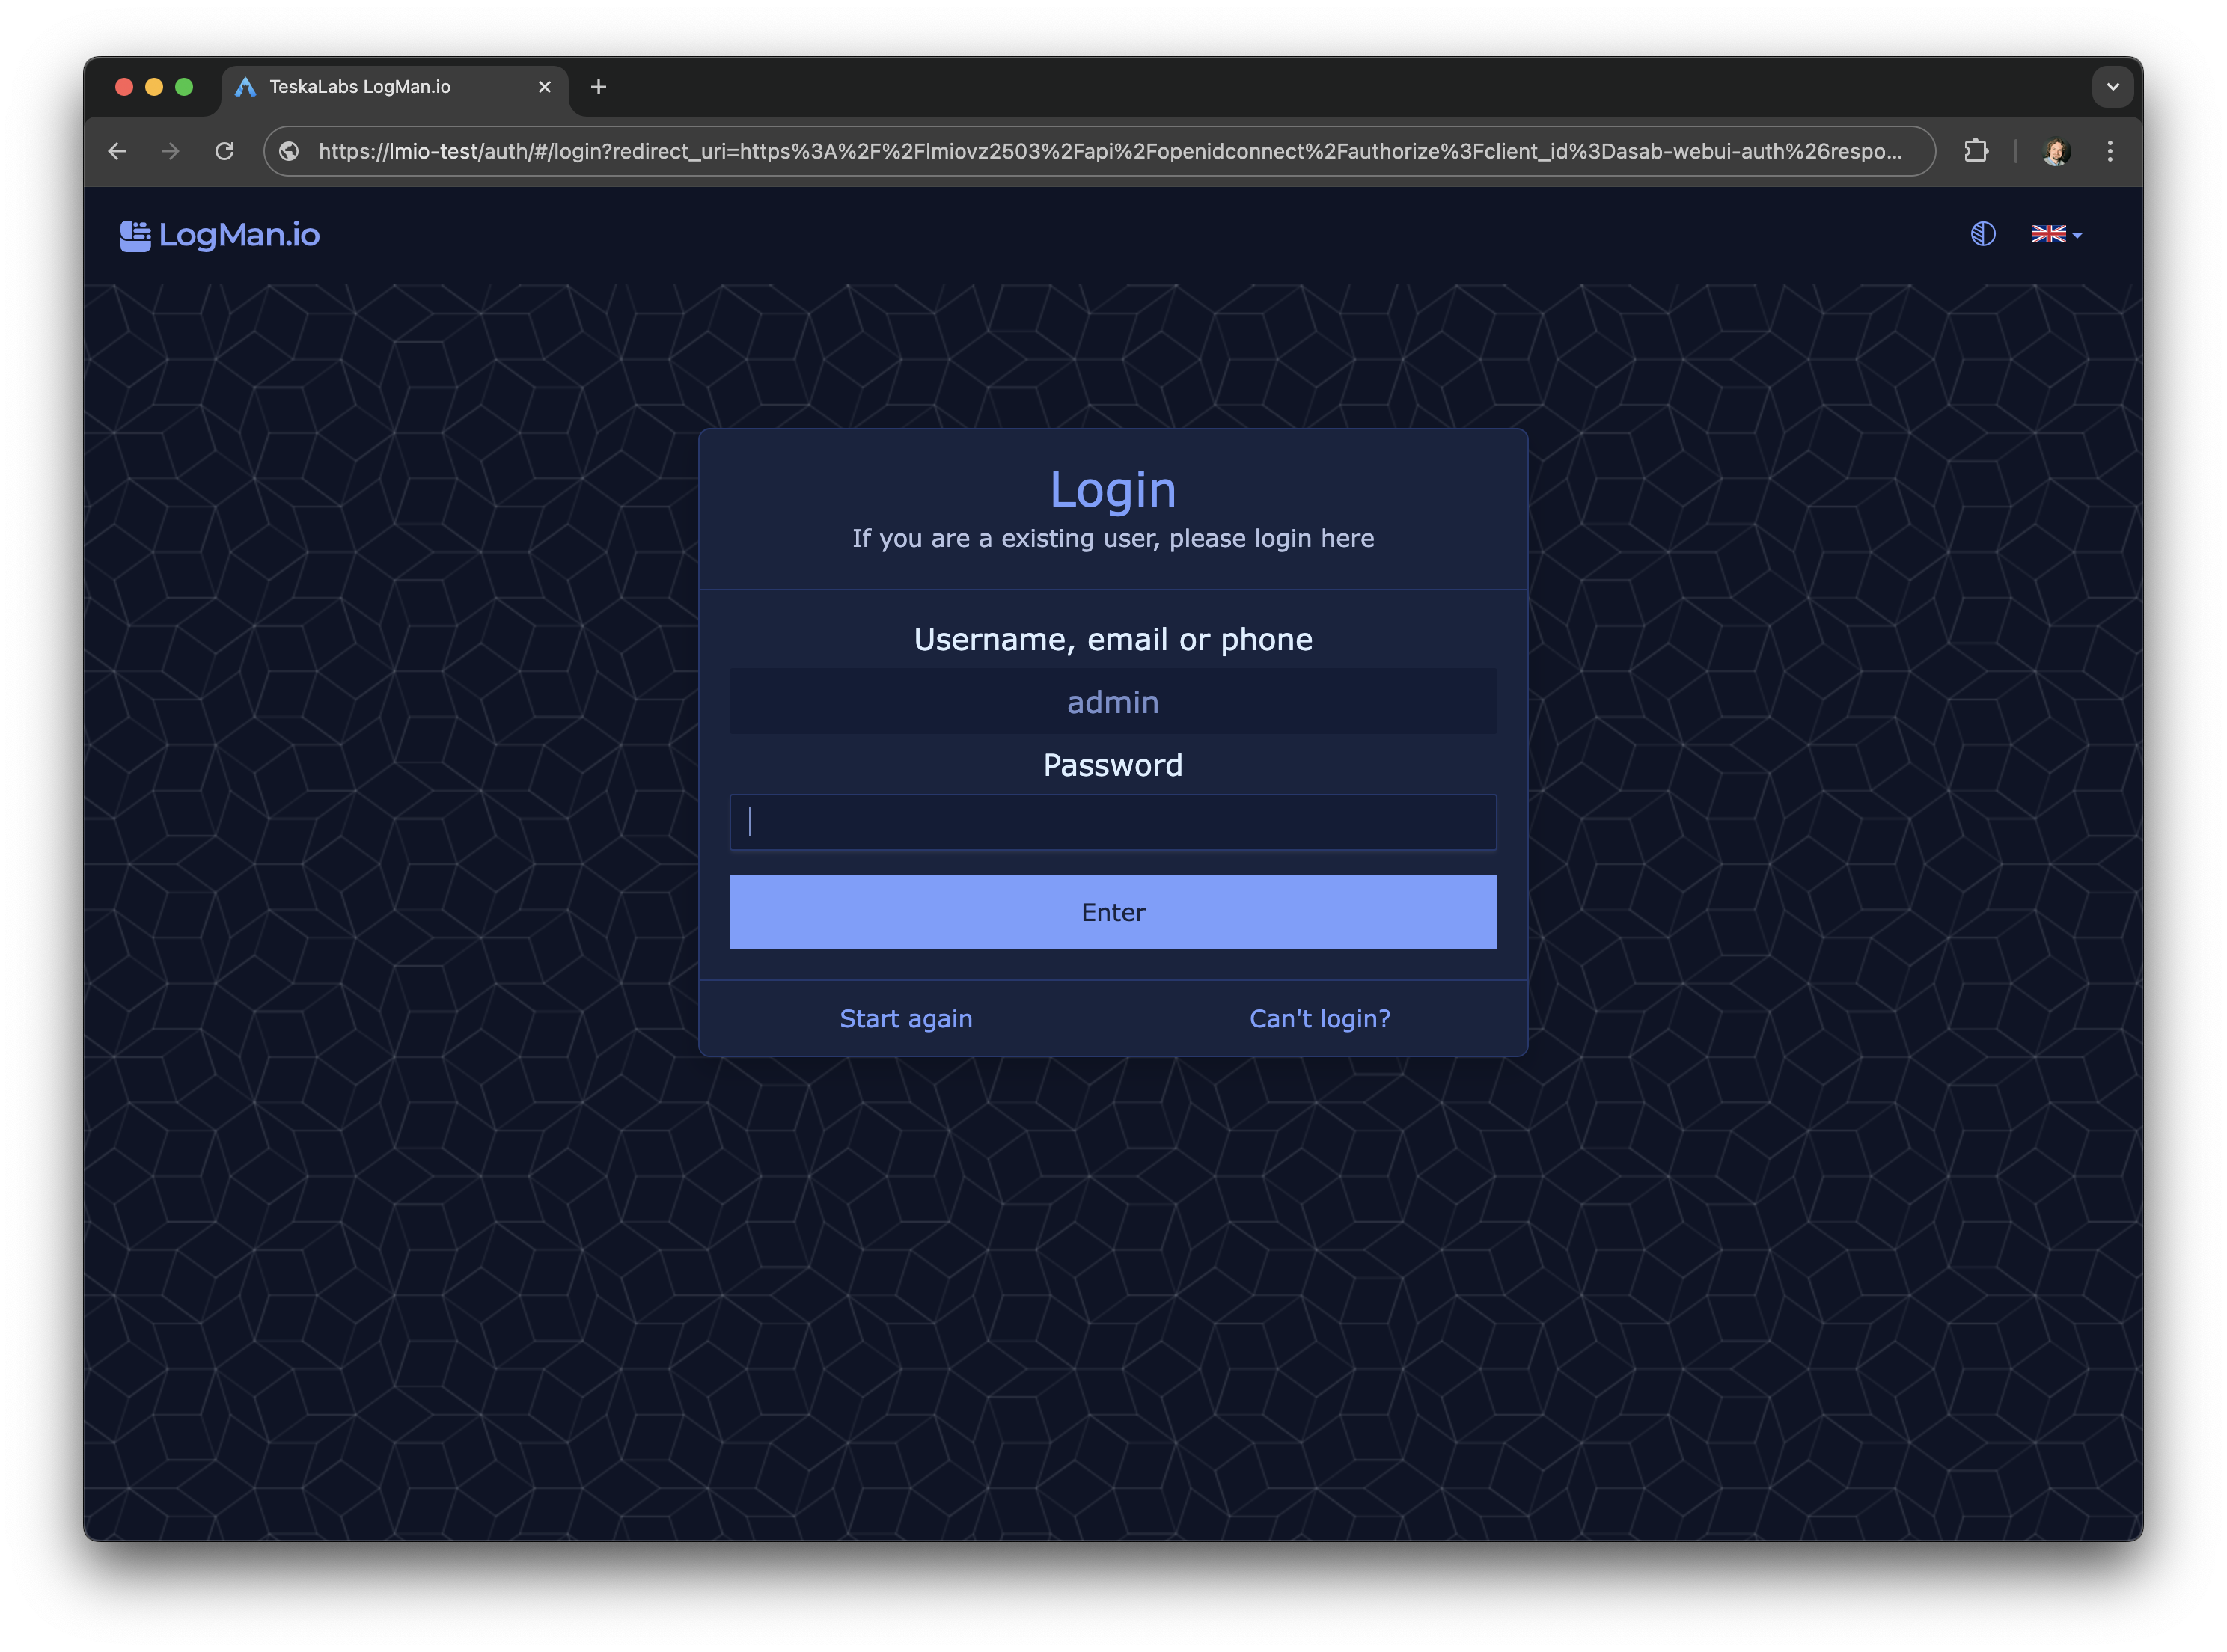Open the Chrome profile avatar
The image size is (2227, 1652).
pos(2056,151)
